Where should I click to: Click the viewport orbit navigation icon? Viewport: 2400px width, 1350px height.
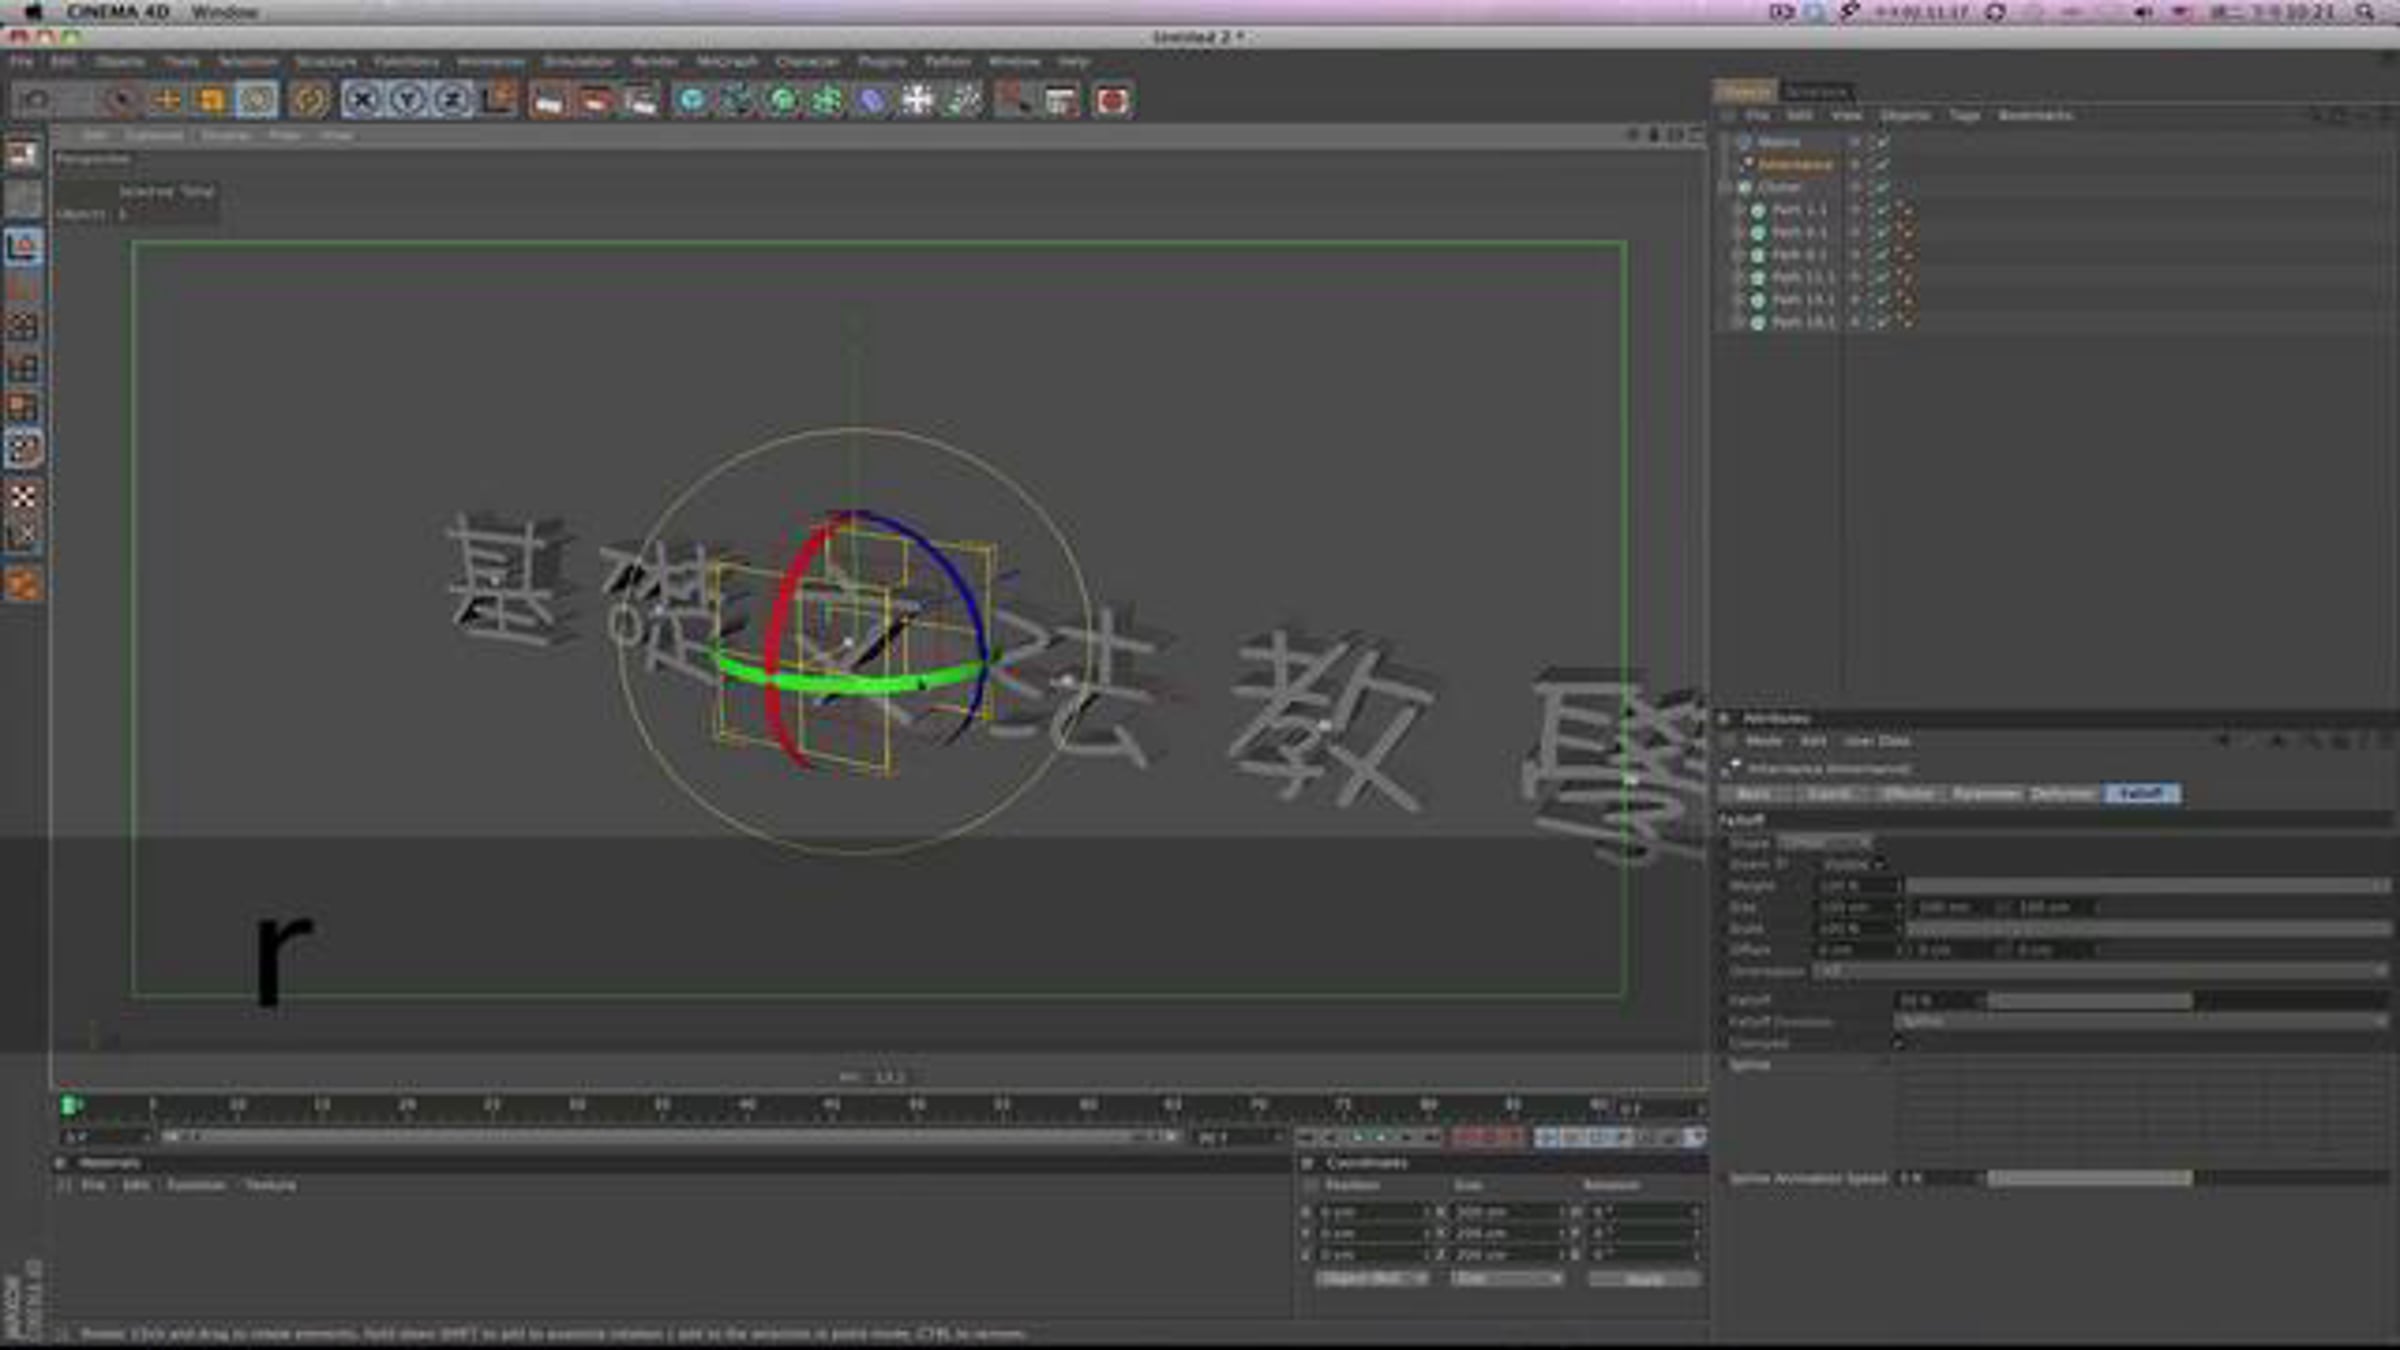pyautogui.click(x=1675, y=134)
